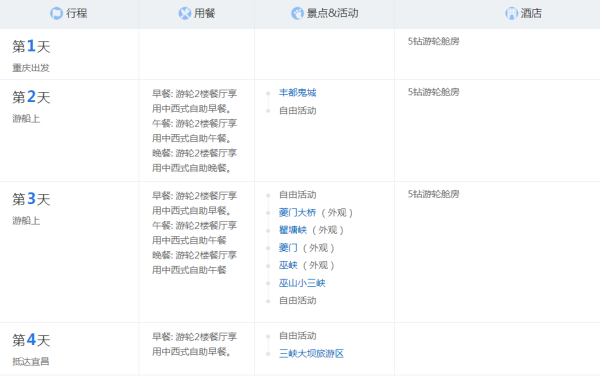This screenshot has height=376, width=600.
Task: Open the 三峡大坝旅游区 link
Action: tap(311, 353)
